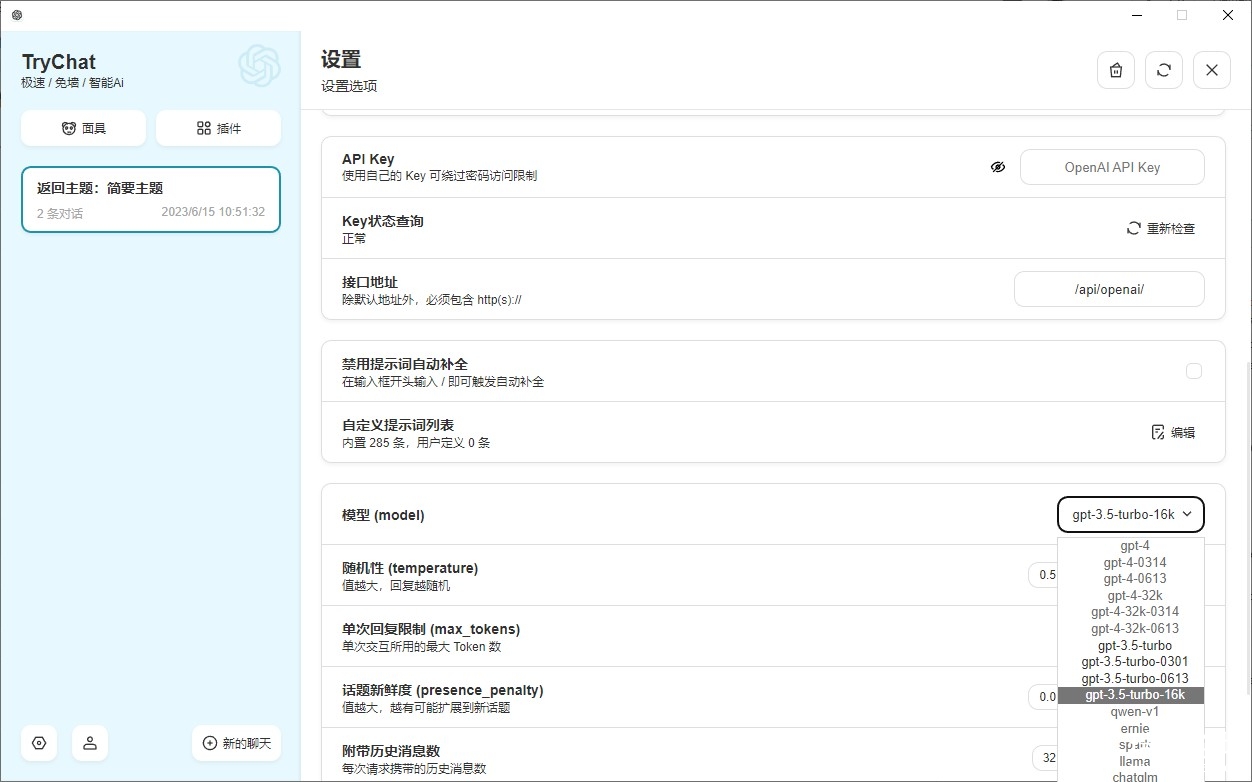Choose gpt-4-32k-0314 from the model list

[x=1131, y=611]
